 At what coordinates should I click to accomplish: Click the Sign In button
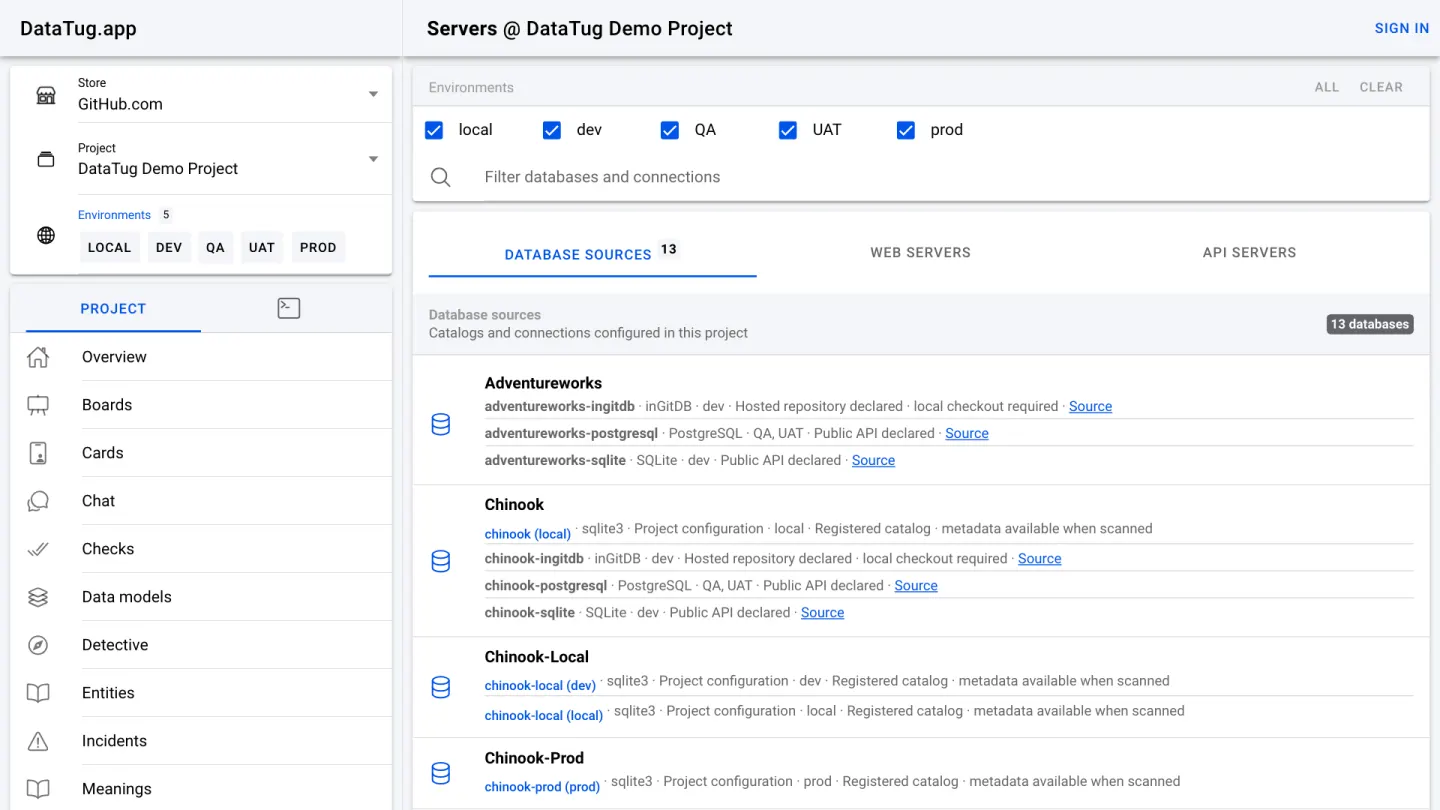tap(1402, 28)
